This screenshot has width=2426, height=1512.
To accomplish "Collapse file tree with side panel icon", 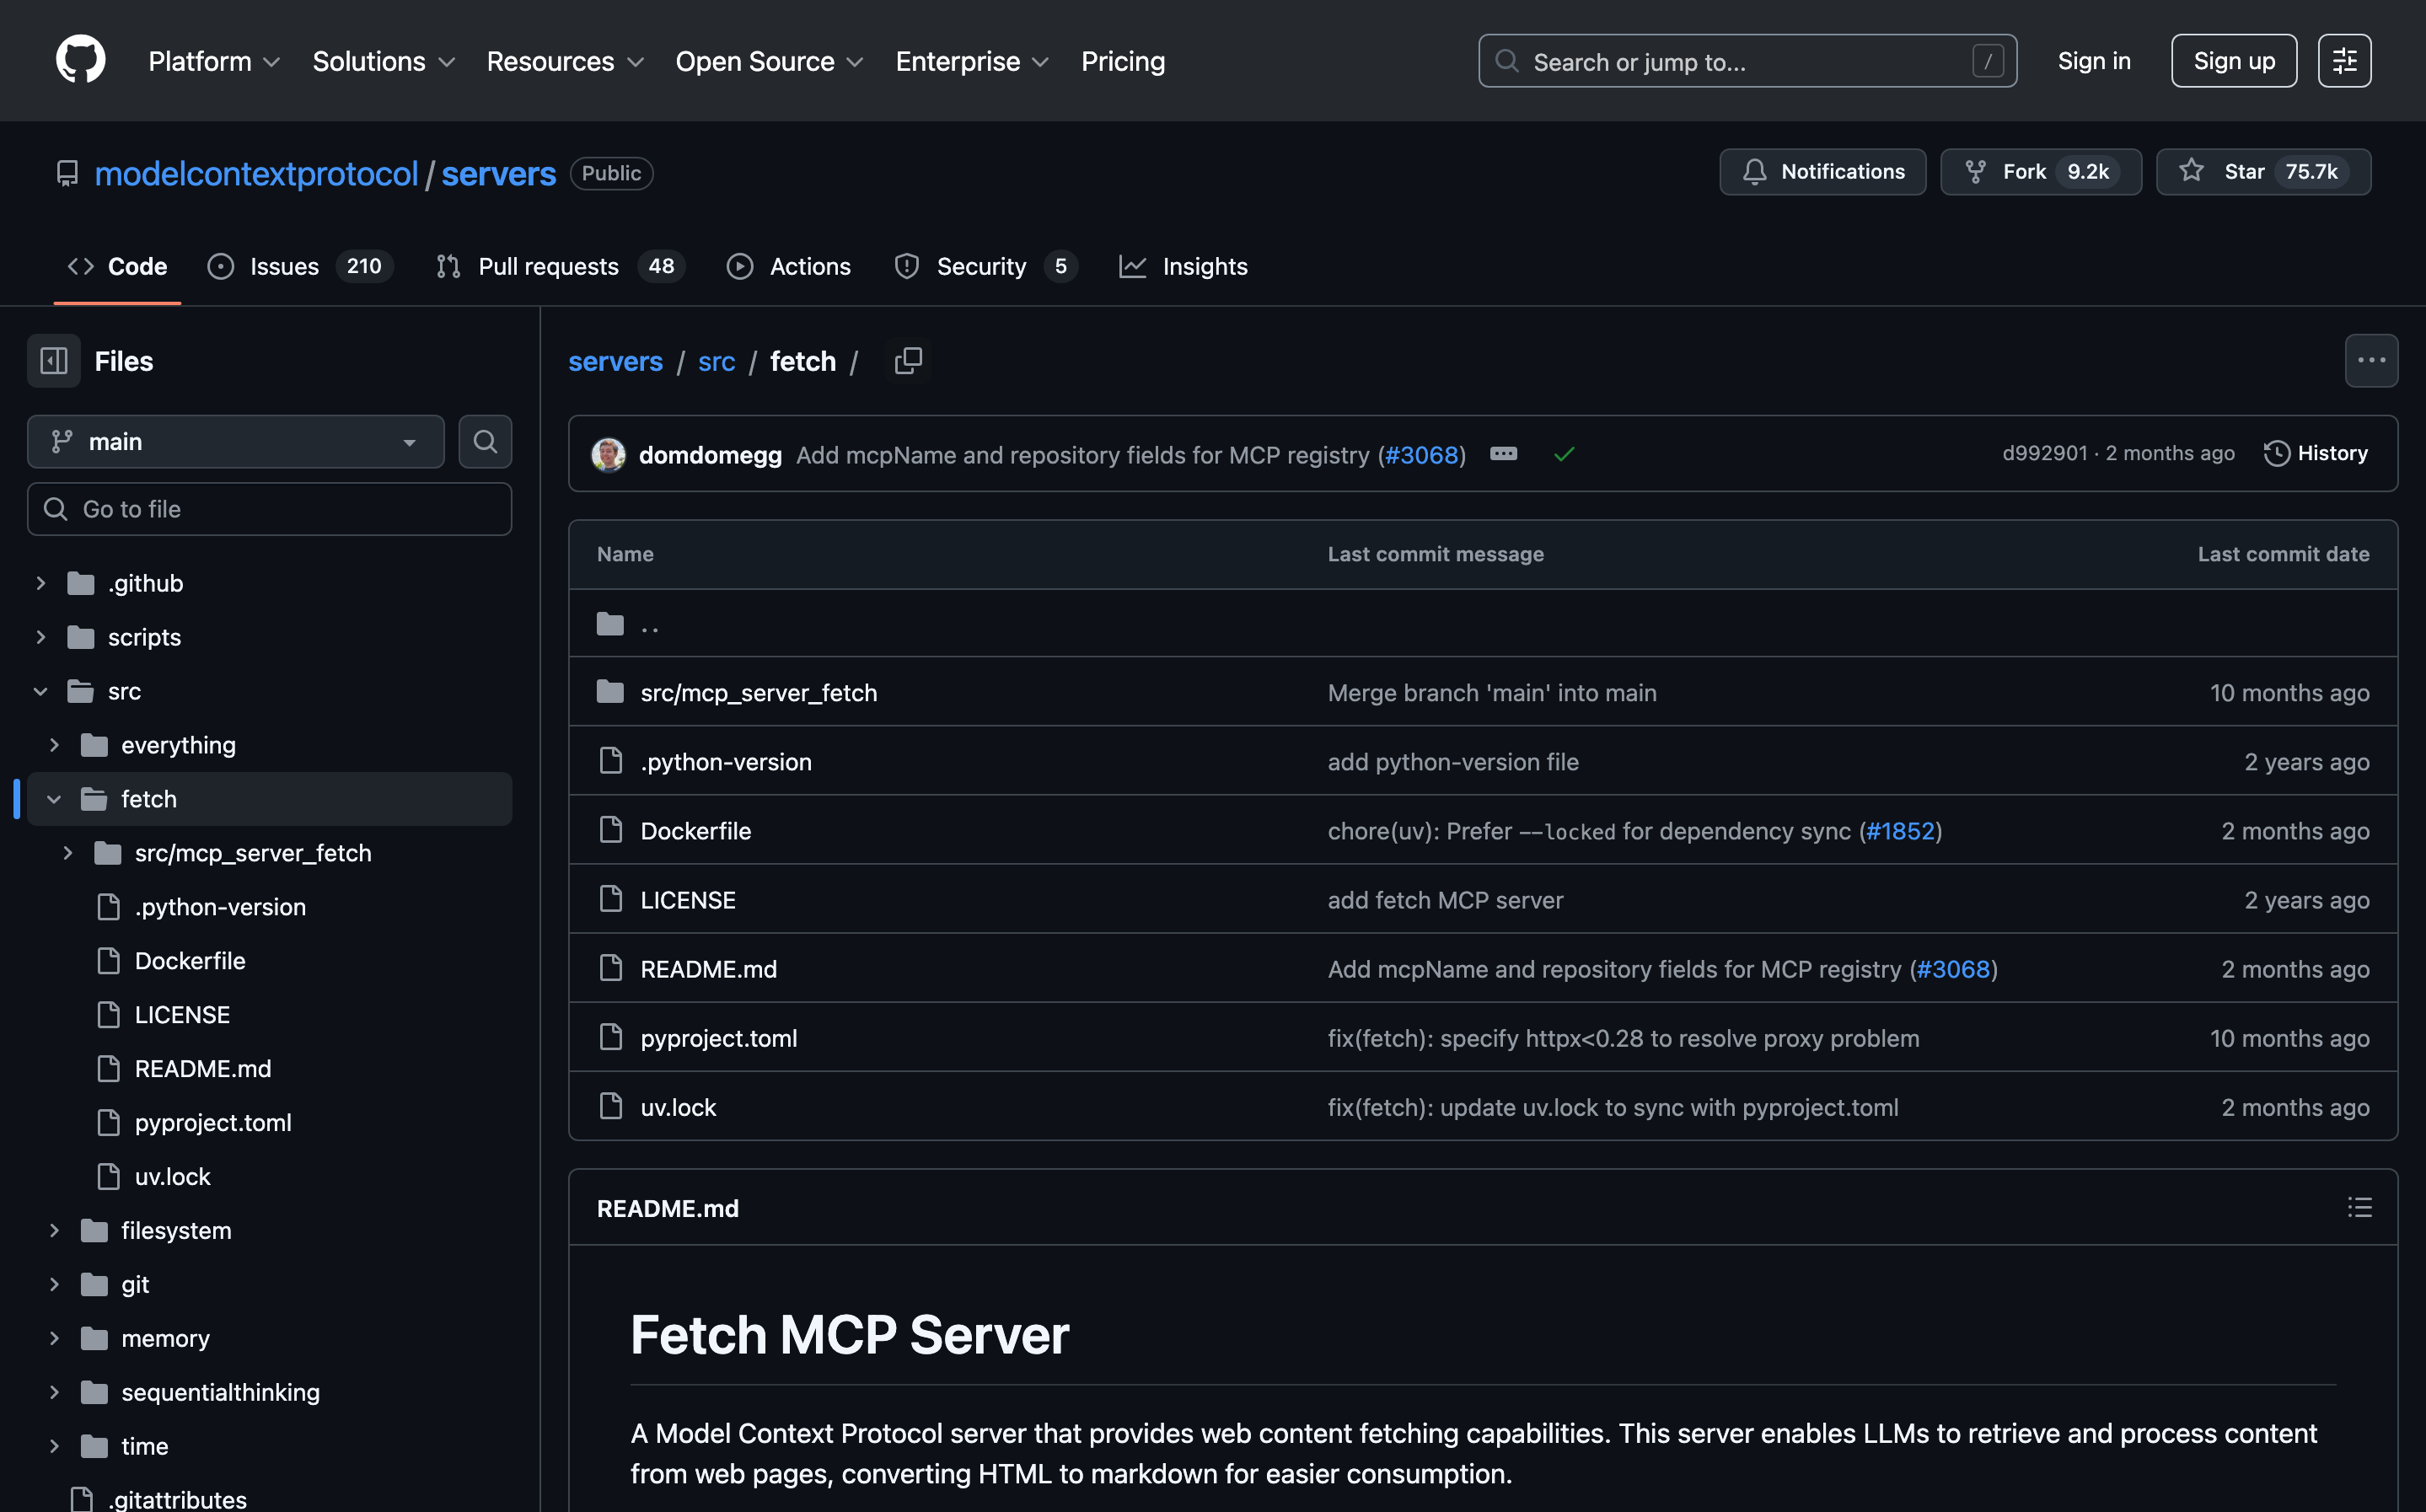I will pyautogui.click(x=54, y=361).
